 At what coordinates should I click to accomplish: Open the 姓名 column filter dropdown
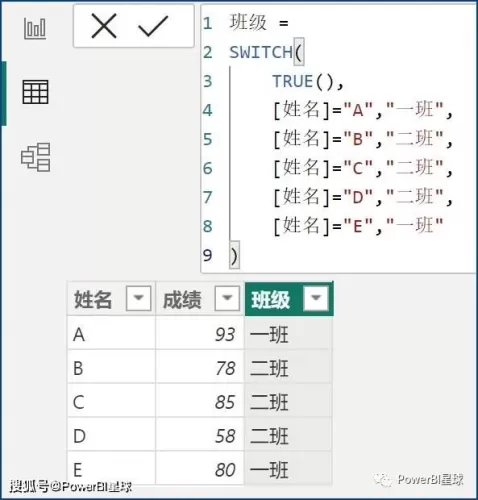pos(138,298)
